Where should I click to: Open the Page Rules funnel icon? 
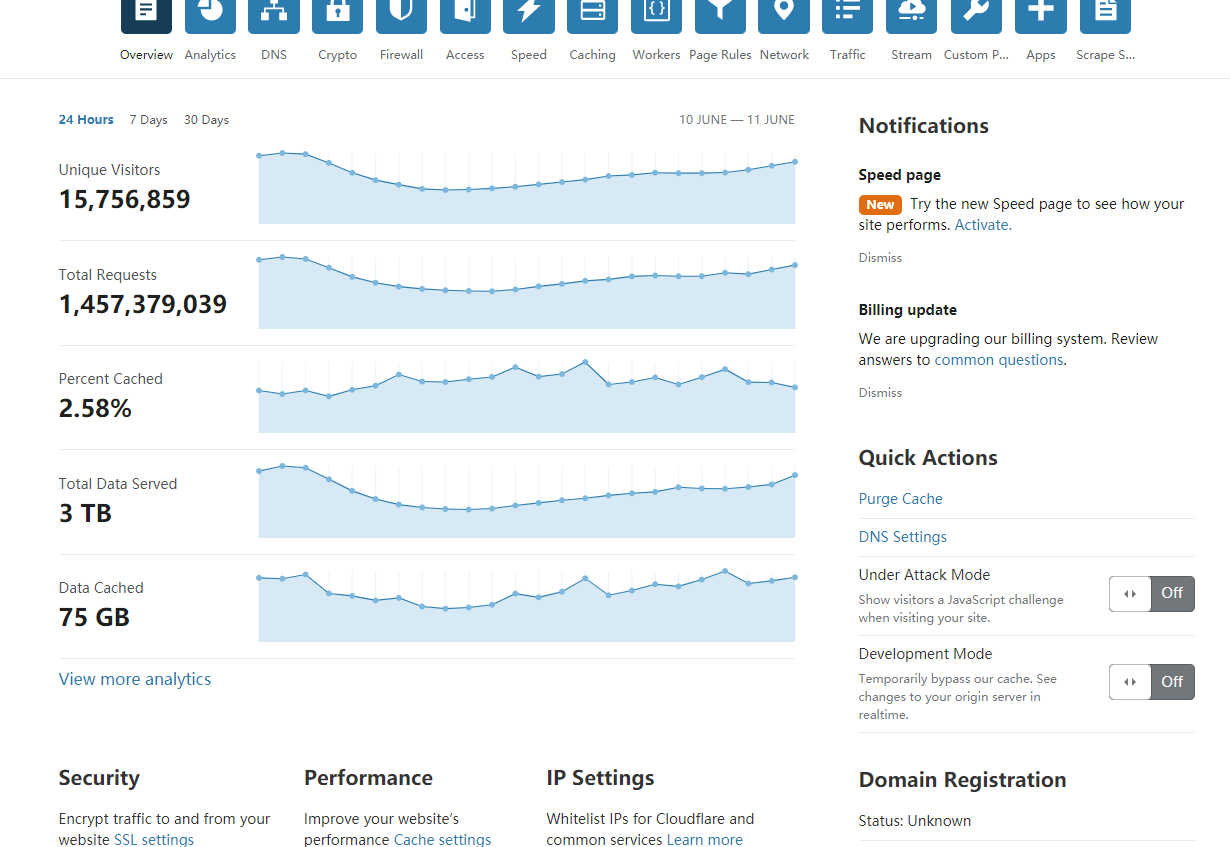tap(720, 14)
